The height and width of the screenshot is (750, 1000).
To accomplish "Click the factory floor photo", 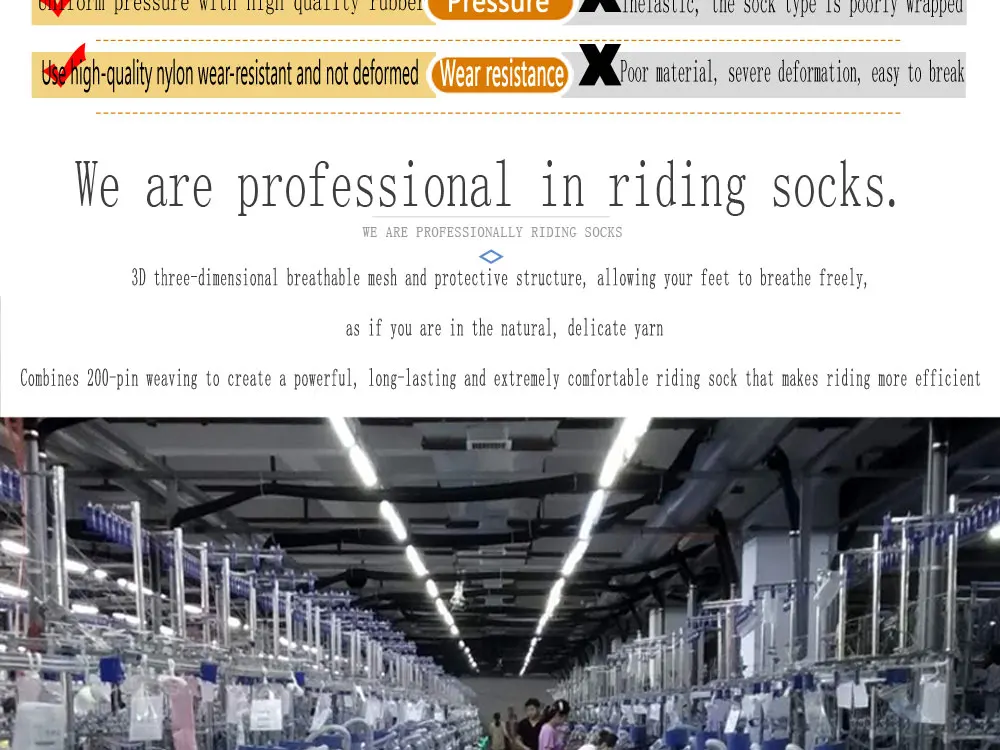I will (x=500, y=584).
